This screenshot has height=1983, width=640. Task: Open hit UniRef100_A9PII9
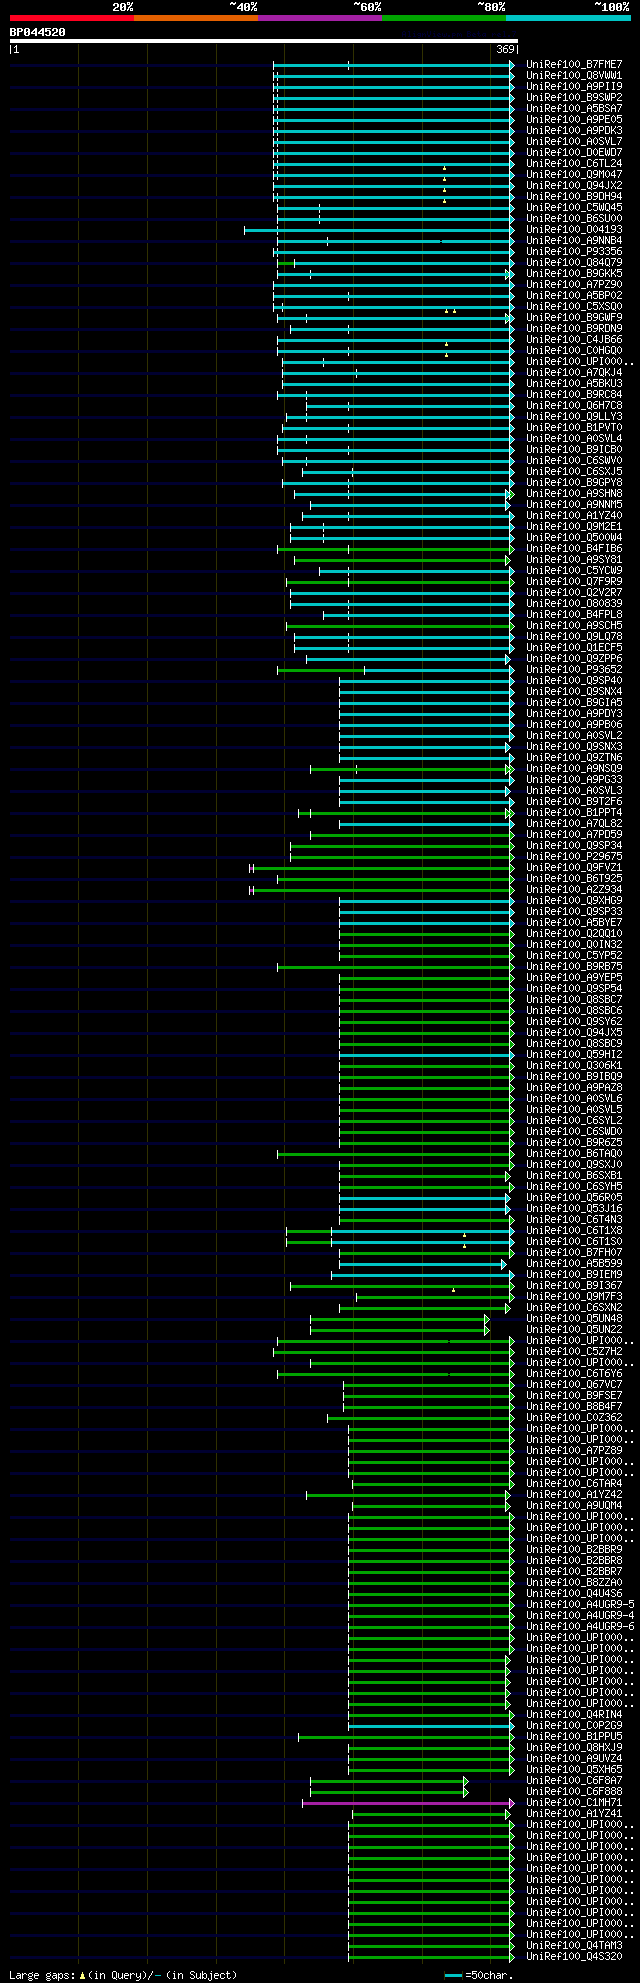pos(574,86)
